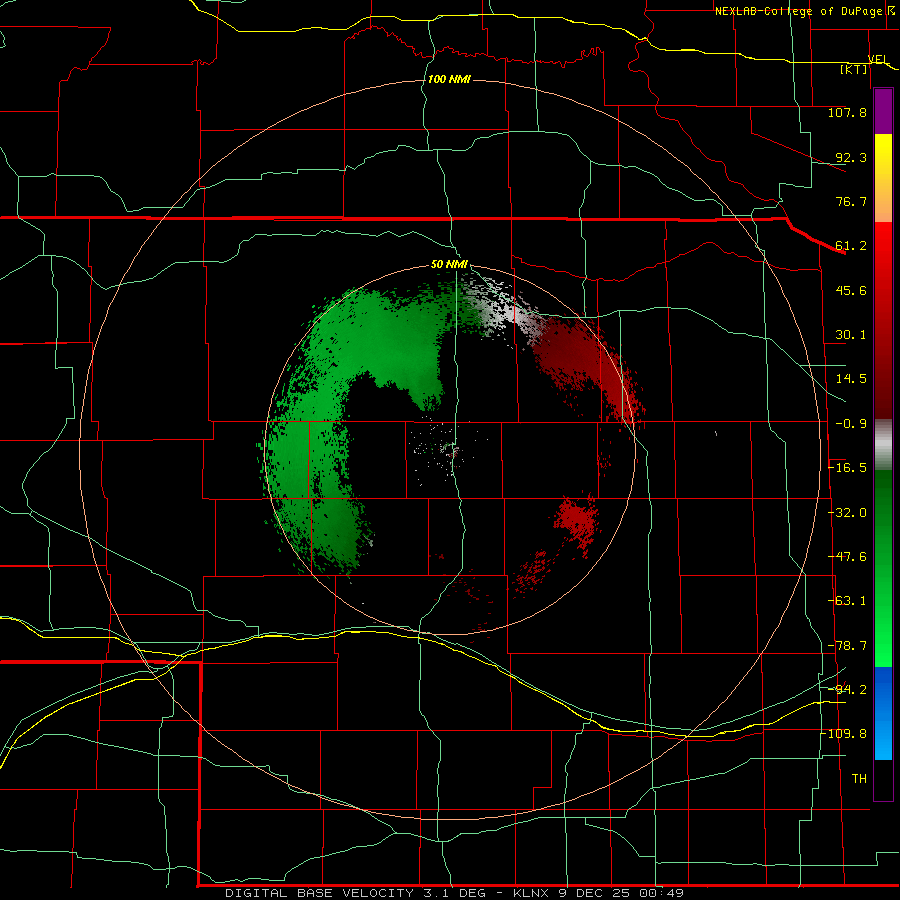Click the -63.1 legend value

click(x=847, y=601)
